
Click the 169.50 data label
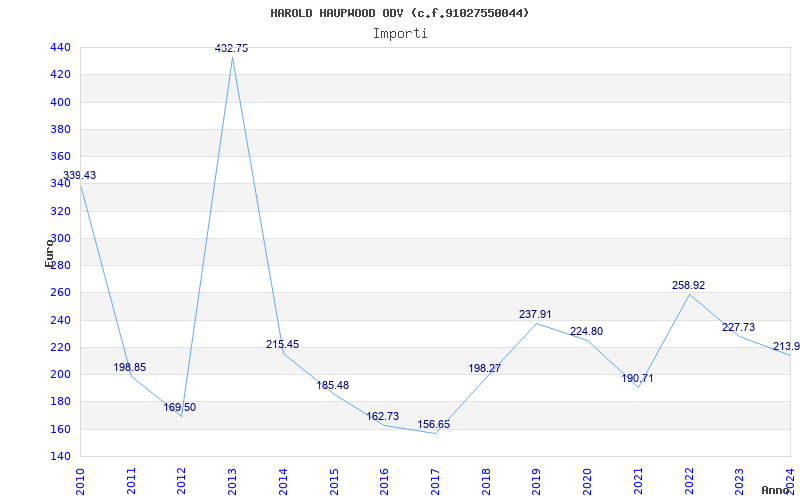180,408
